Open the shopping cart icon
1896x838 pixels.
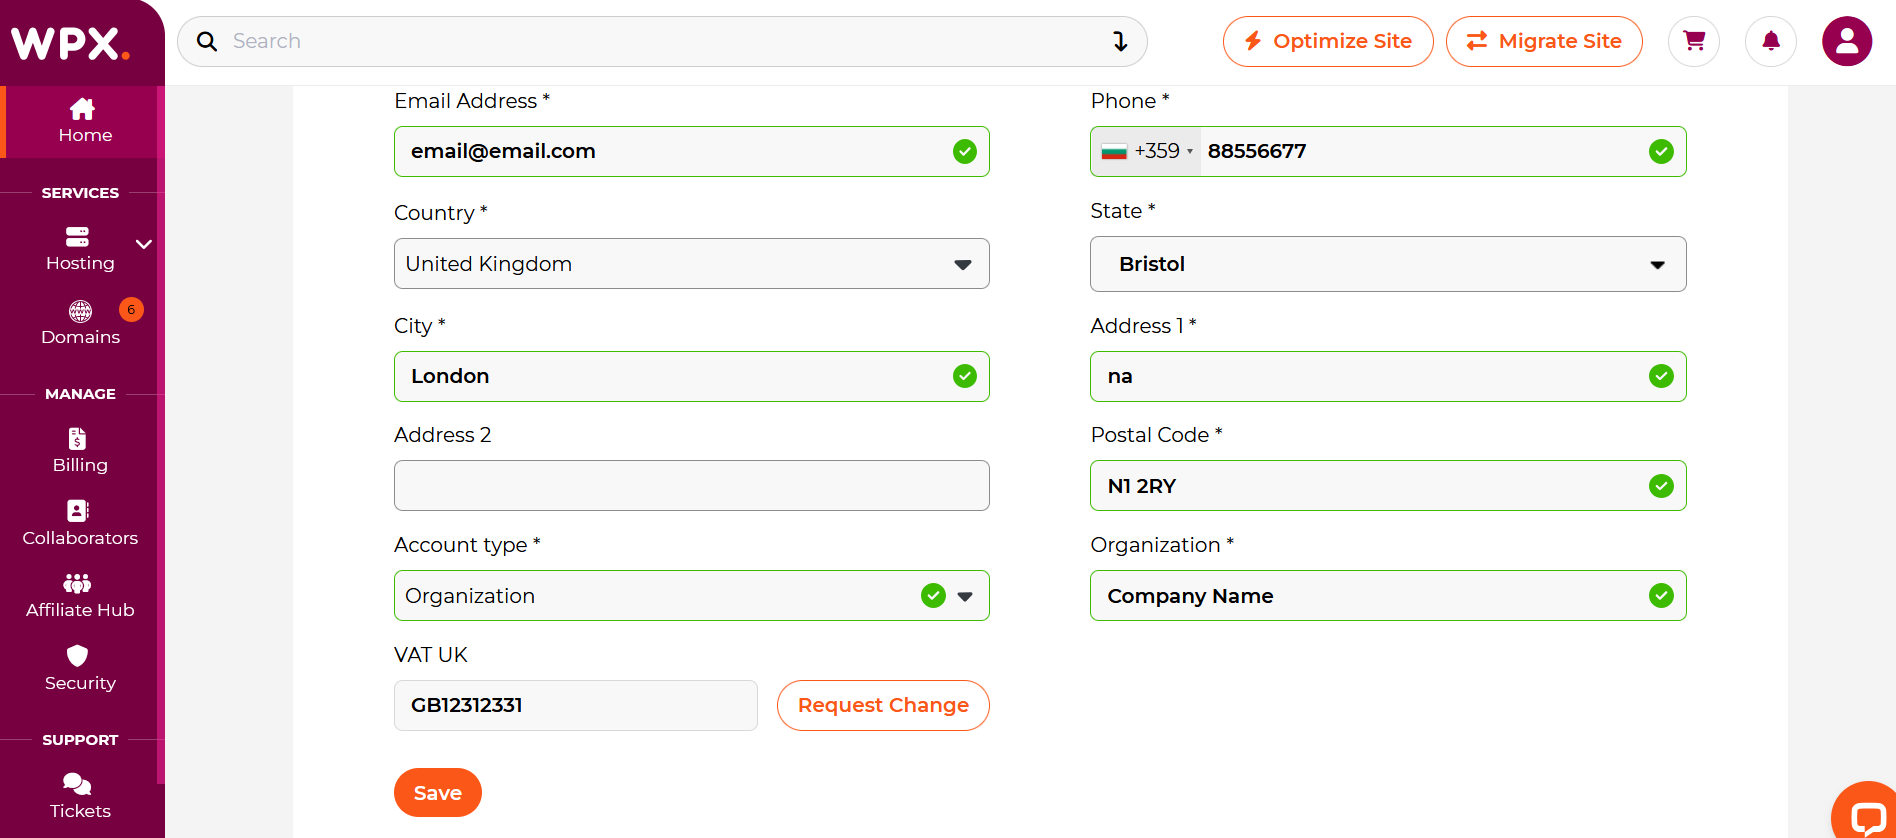1693,41
